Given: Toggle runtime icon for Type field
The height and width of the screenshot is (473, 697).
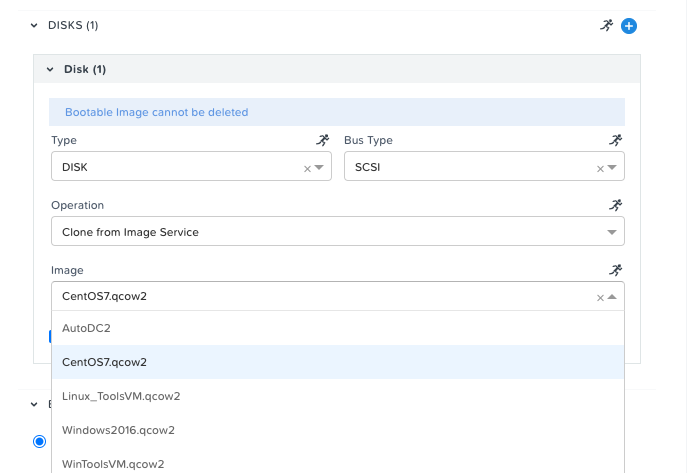Looking at the screenshot, I should click(323, 140).
